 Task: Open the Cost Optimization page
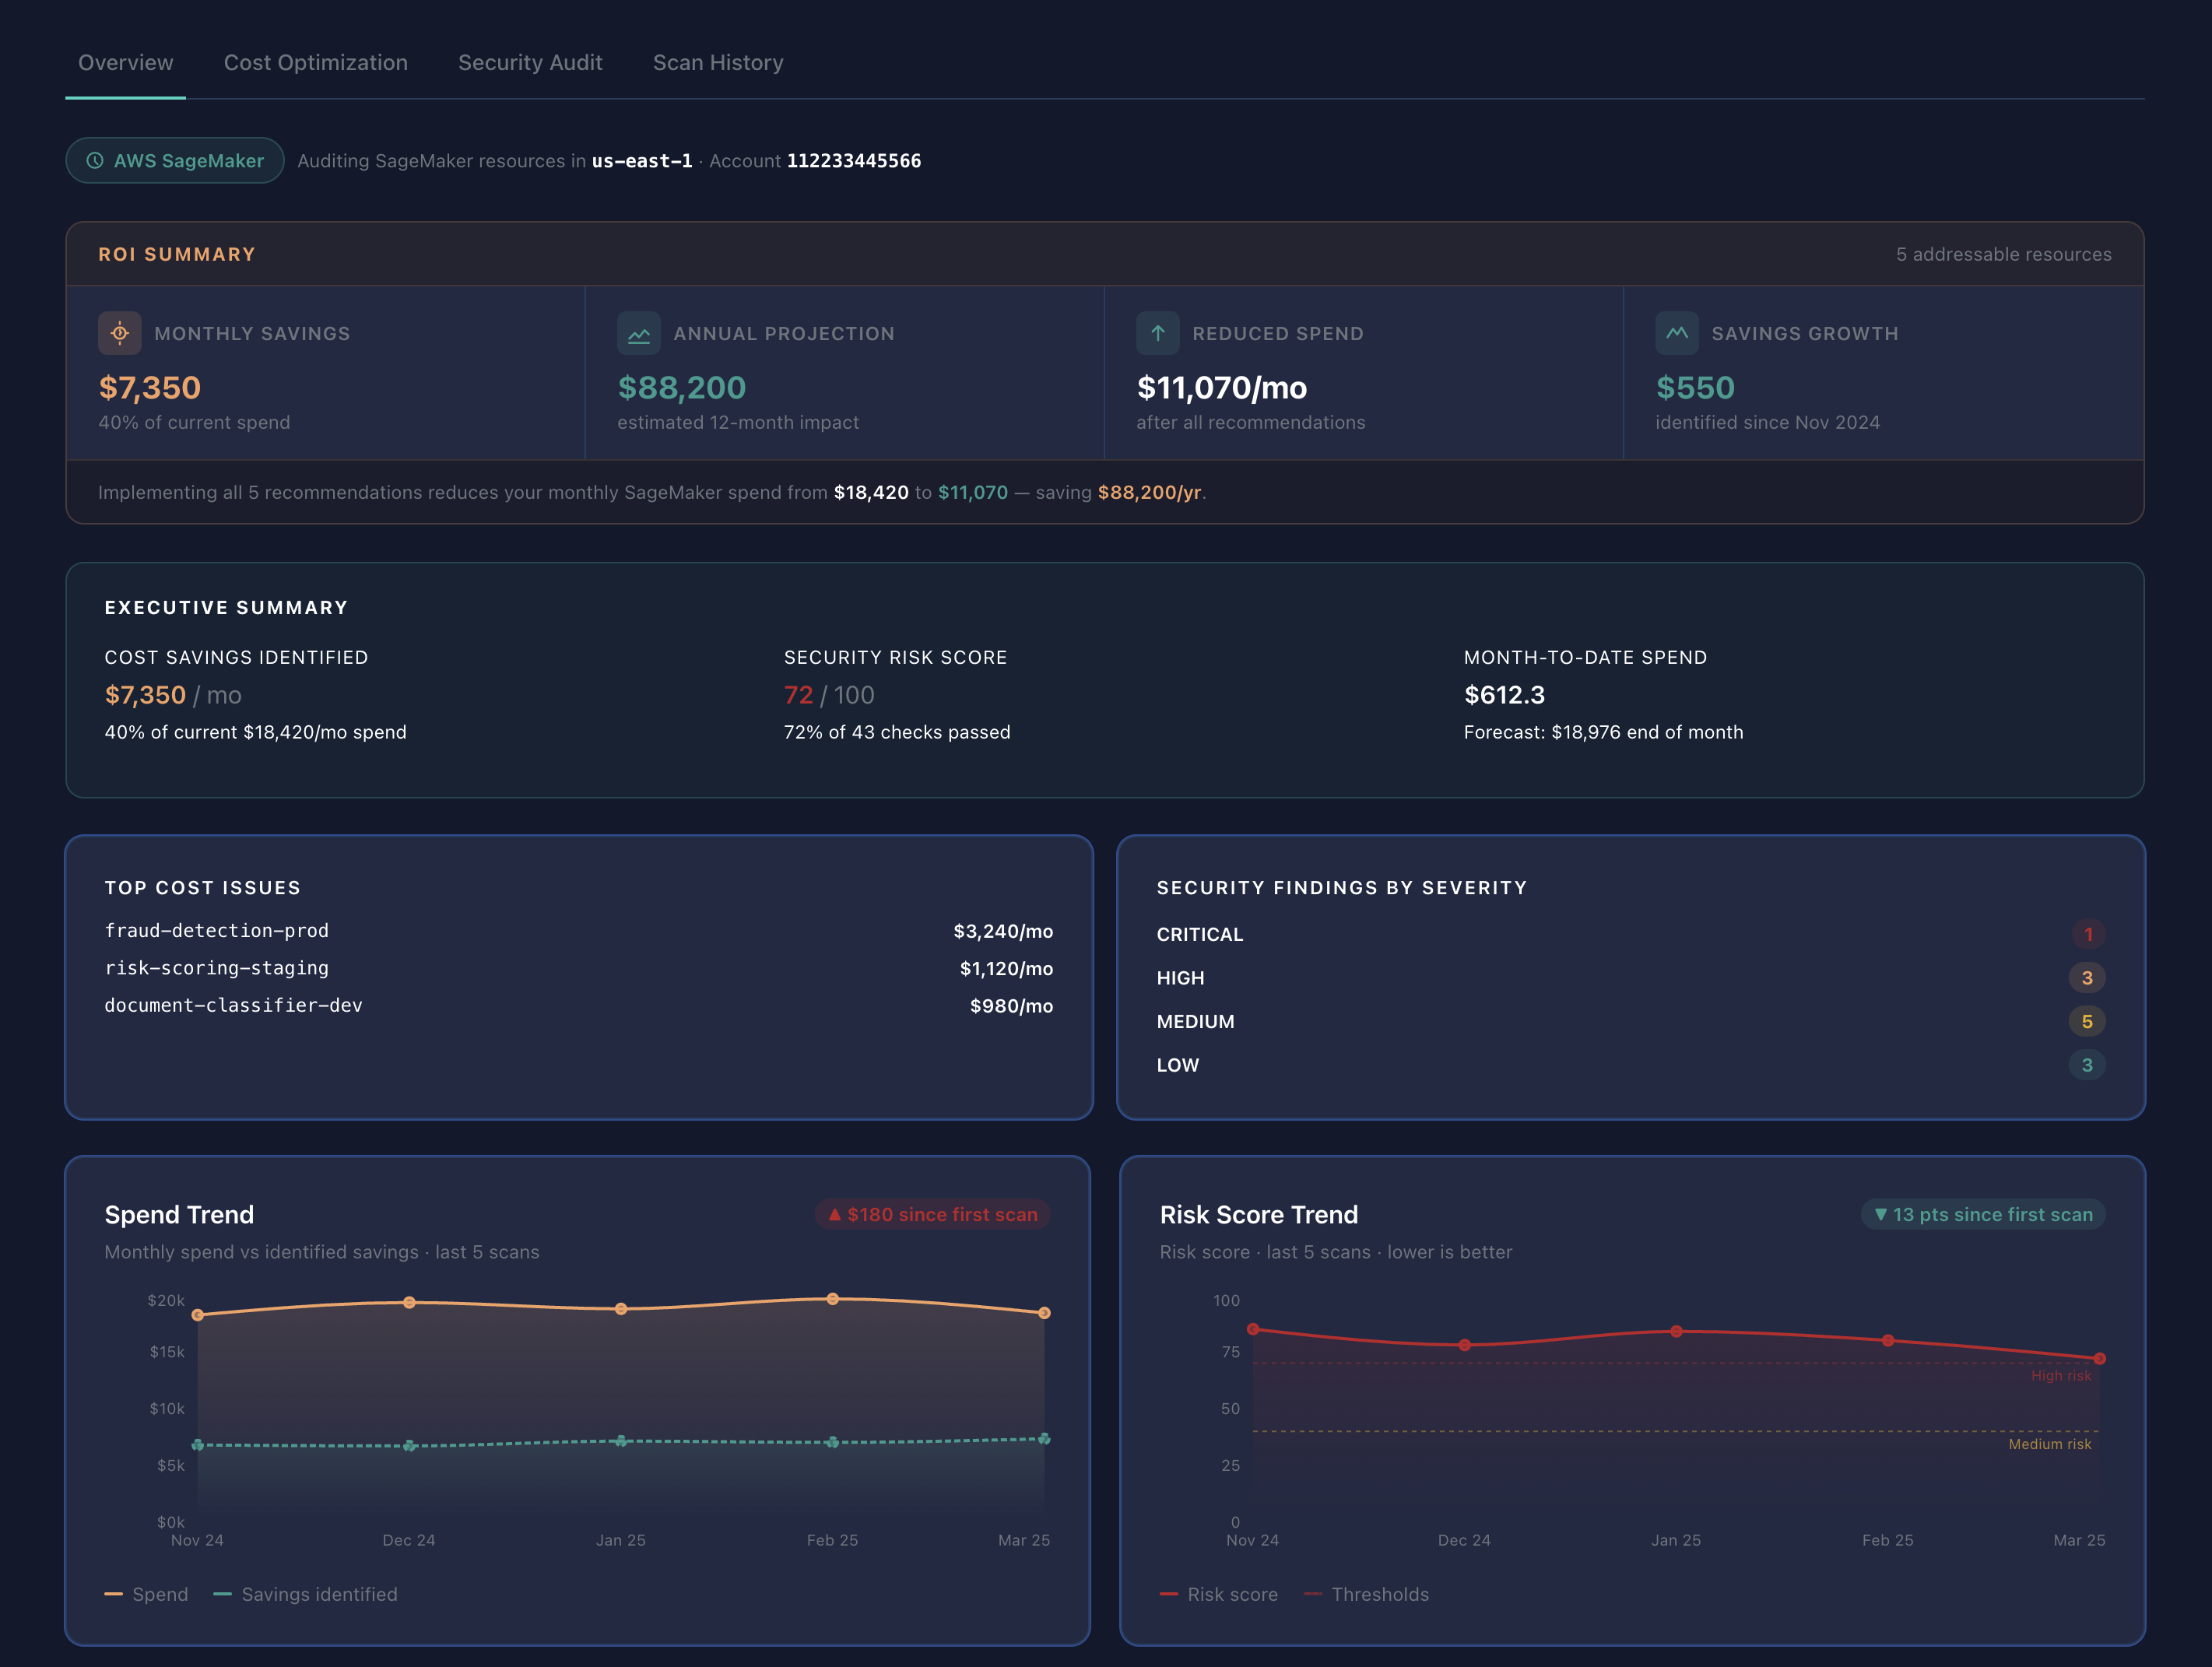[x=316, y=62]
